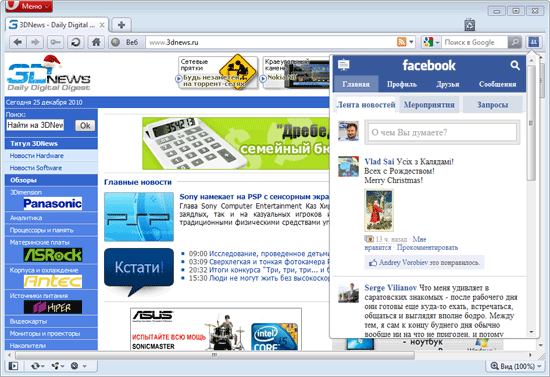Open Facebook panel search magnifier
The image size is (550, 377).
515,65
